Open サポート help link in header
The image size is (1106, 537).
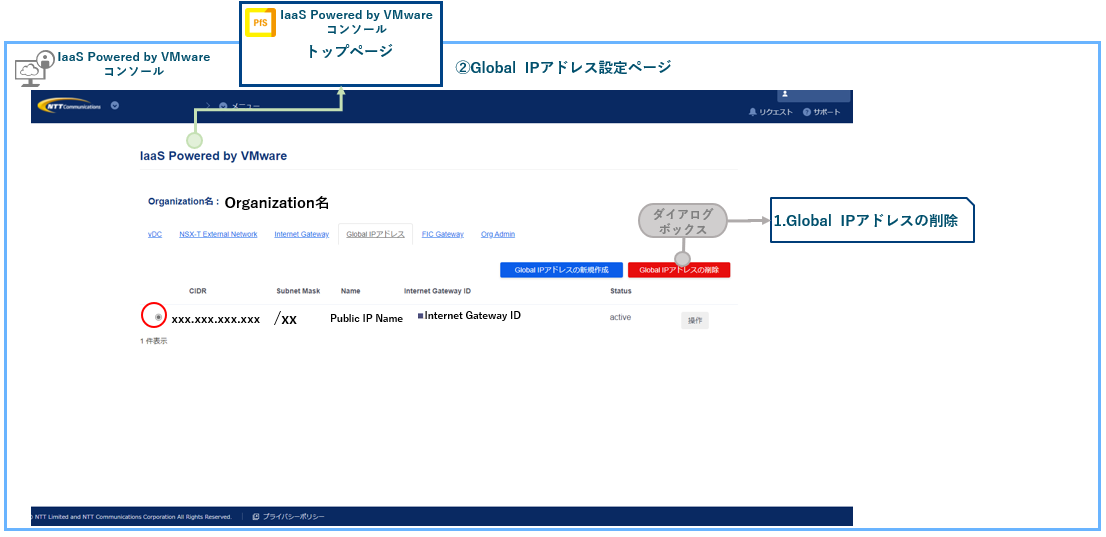(822, 113)
